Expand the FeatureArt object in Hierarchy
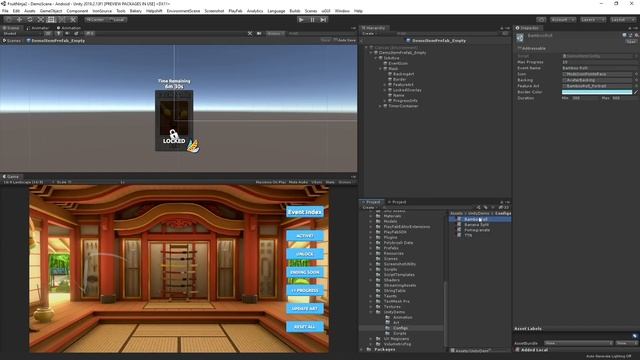This screenshot has height=360, width=640. tap(385, 84)
